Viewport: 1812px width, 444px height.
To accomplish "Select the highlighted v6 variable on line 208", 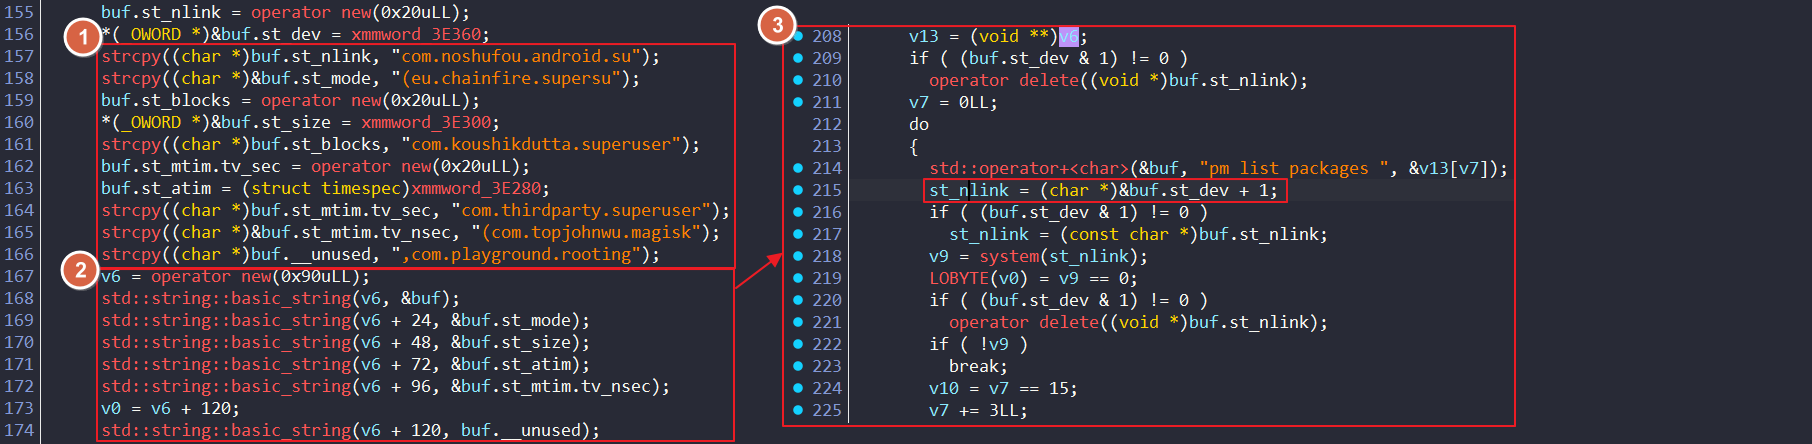I will [x=1069, y=36].
